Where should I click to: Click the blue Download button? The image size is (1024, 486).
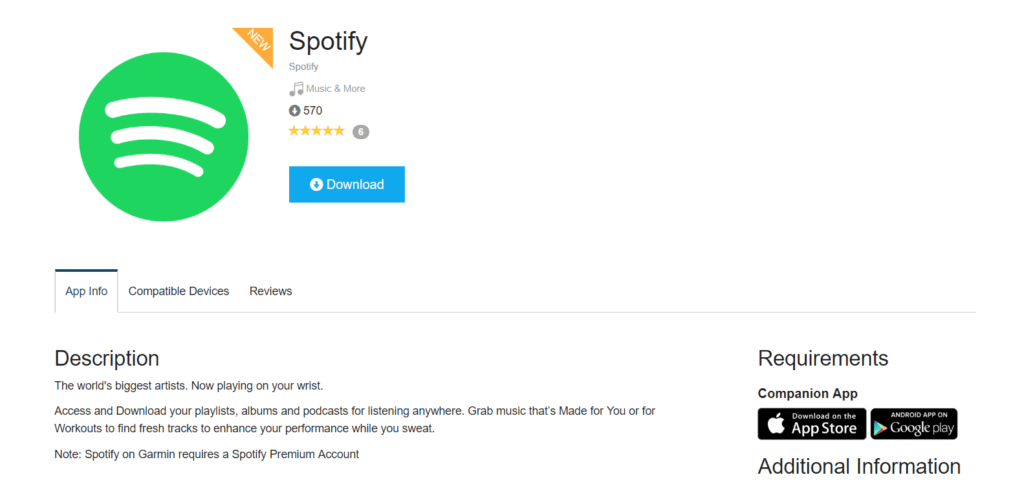347,184
